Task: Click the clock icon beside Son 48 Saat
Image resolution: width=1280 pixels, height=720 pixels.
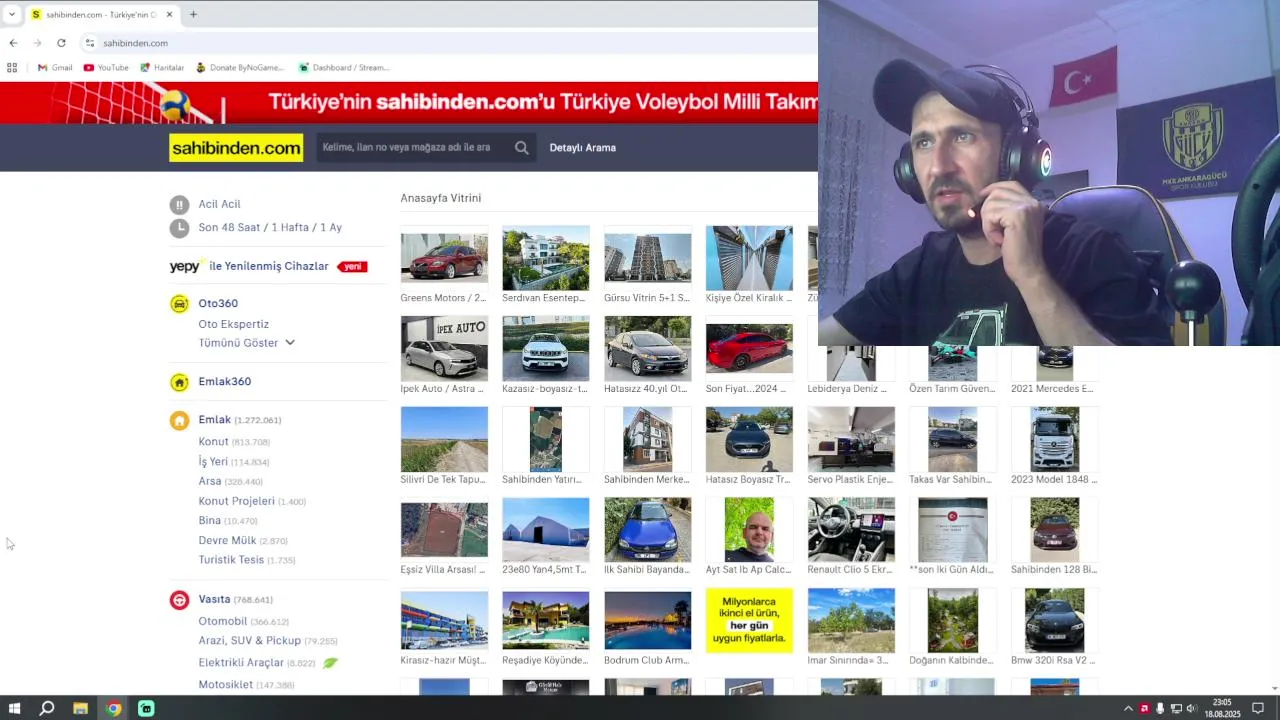Action: point(179,228)
